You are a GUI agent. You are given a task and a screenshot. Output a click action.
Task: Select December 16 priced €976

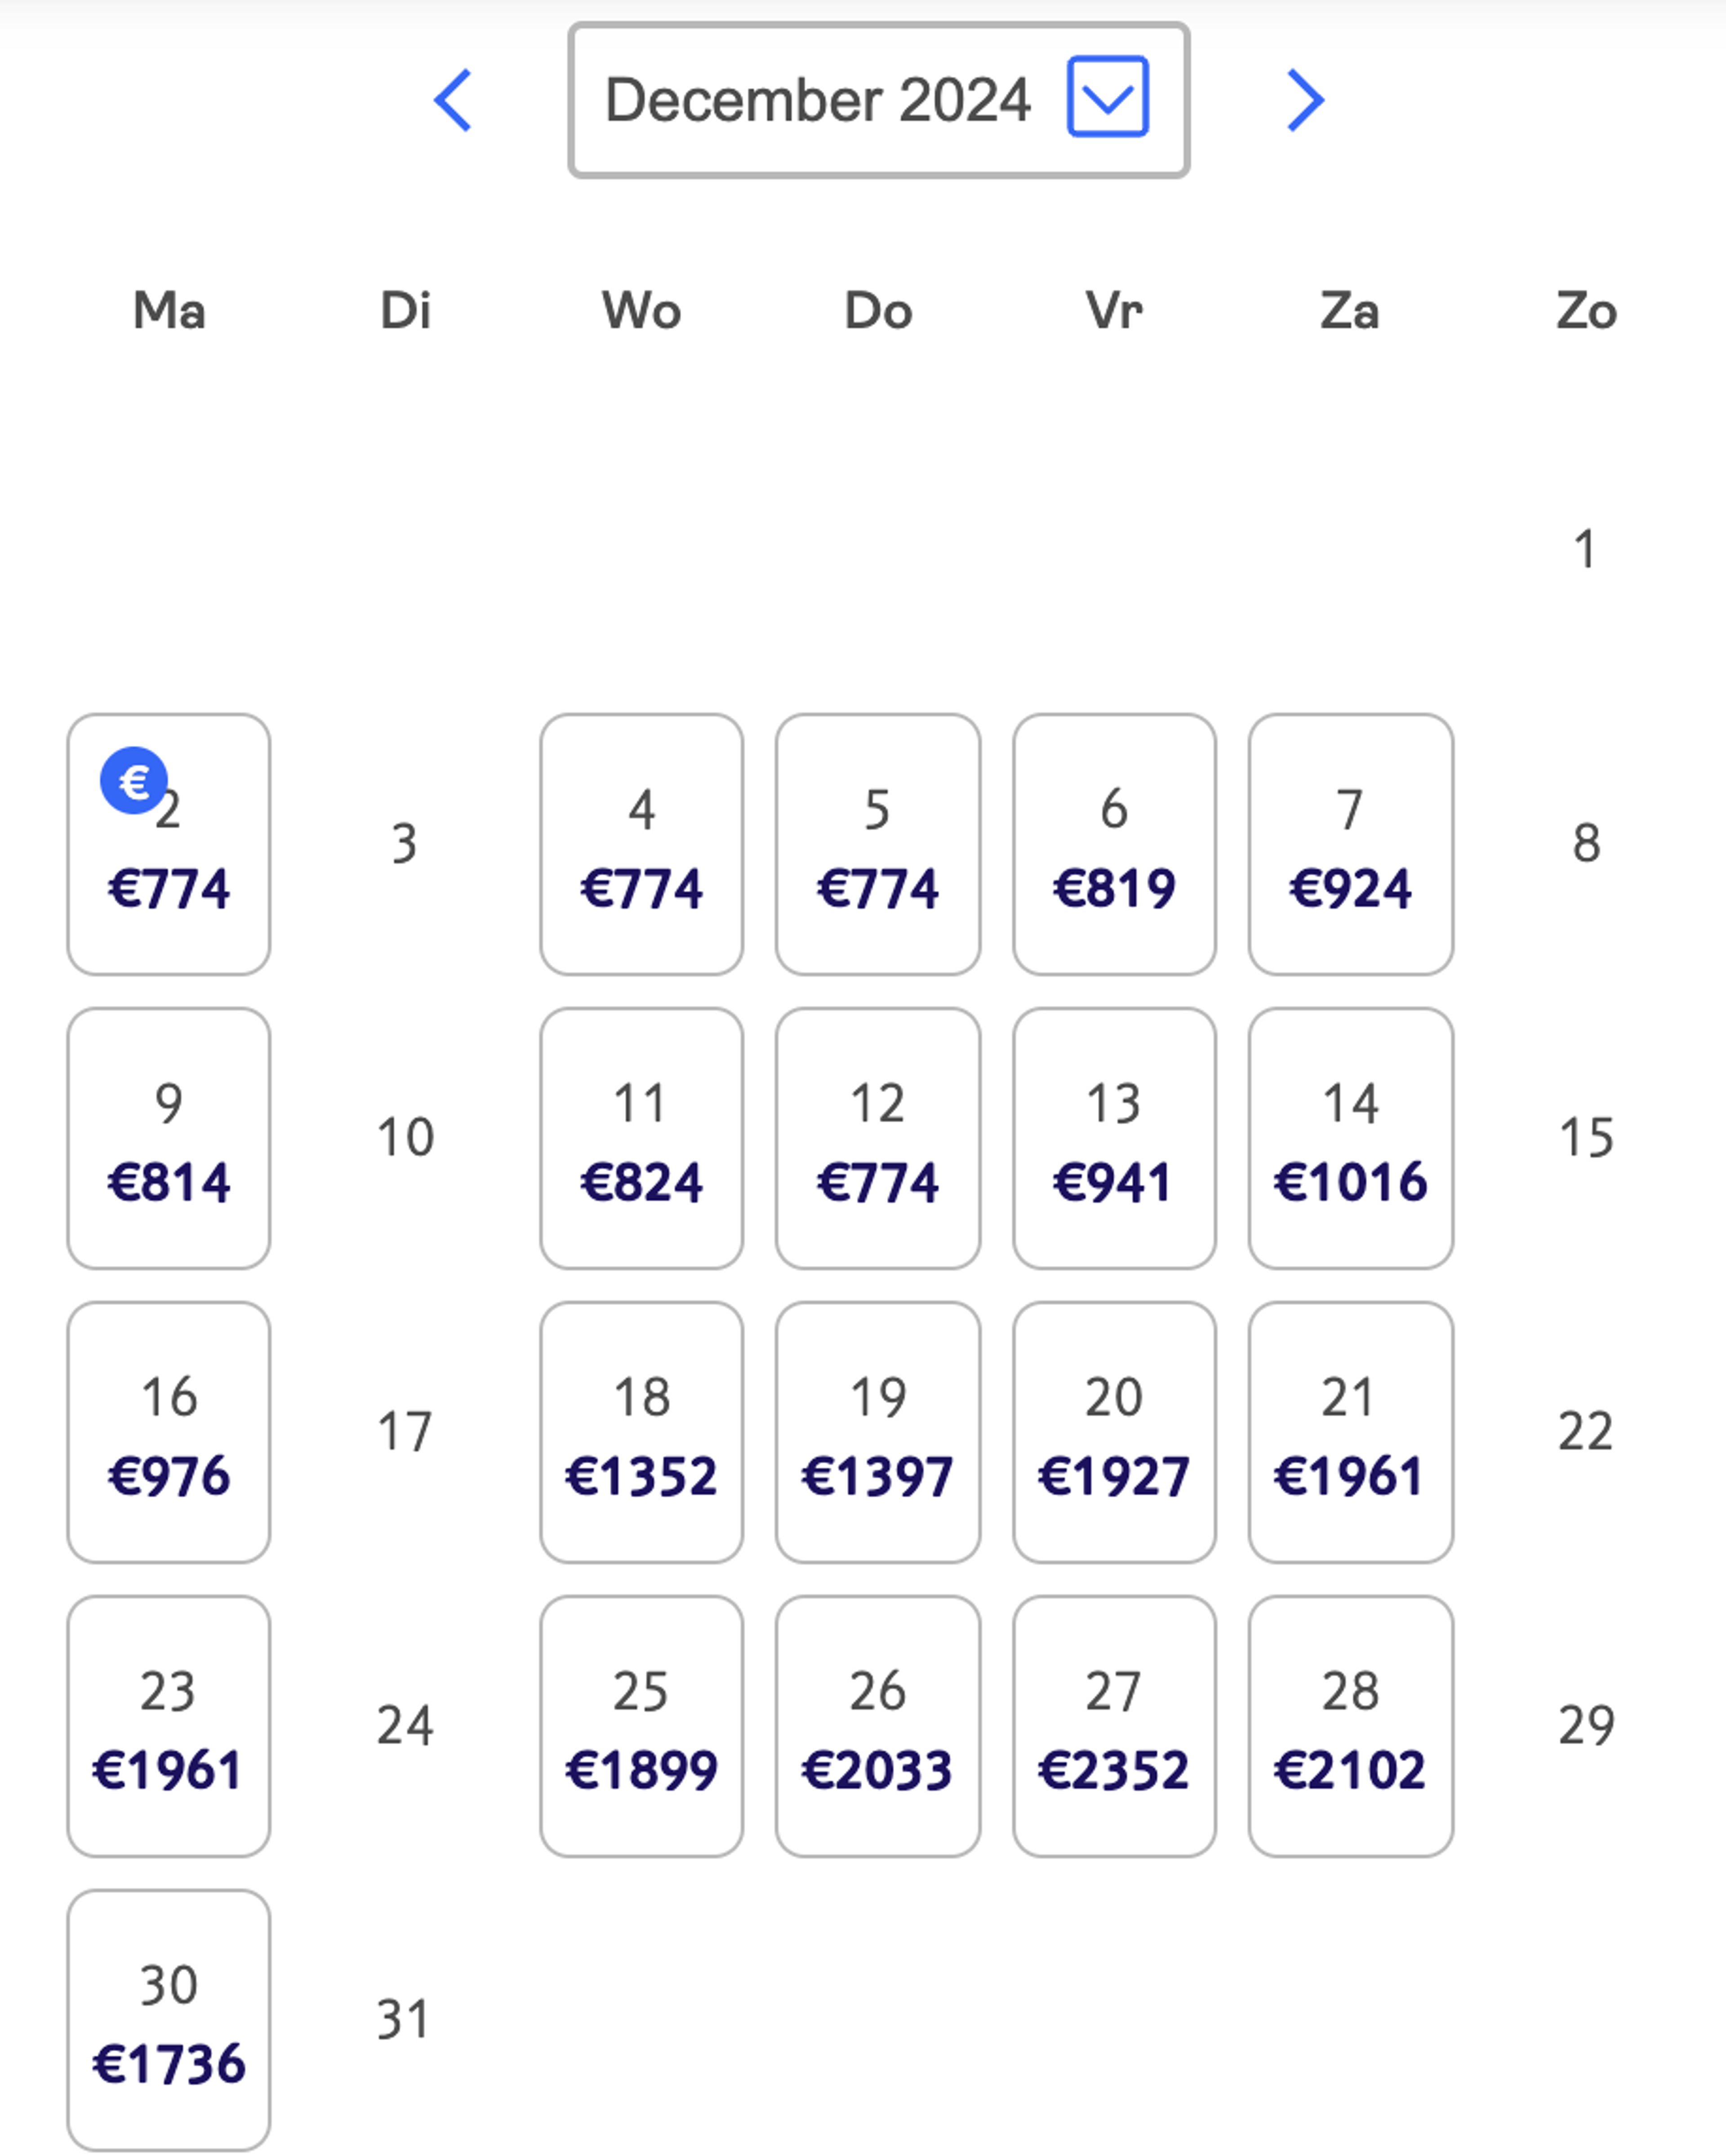click(x=169, y=1432)
